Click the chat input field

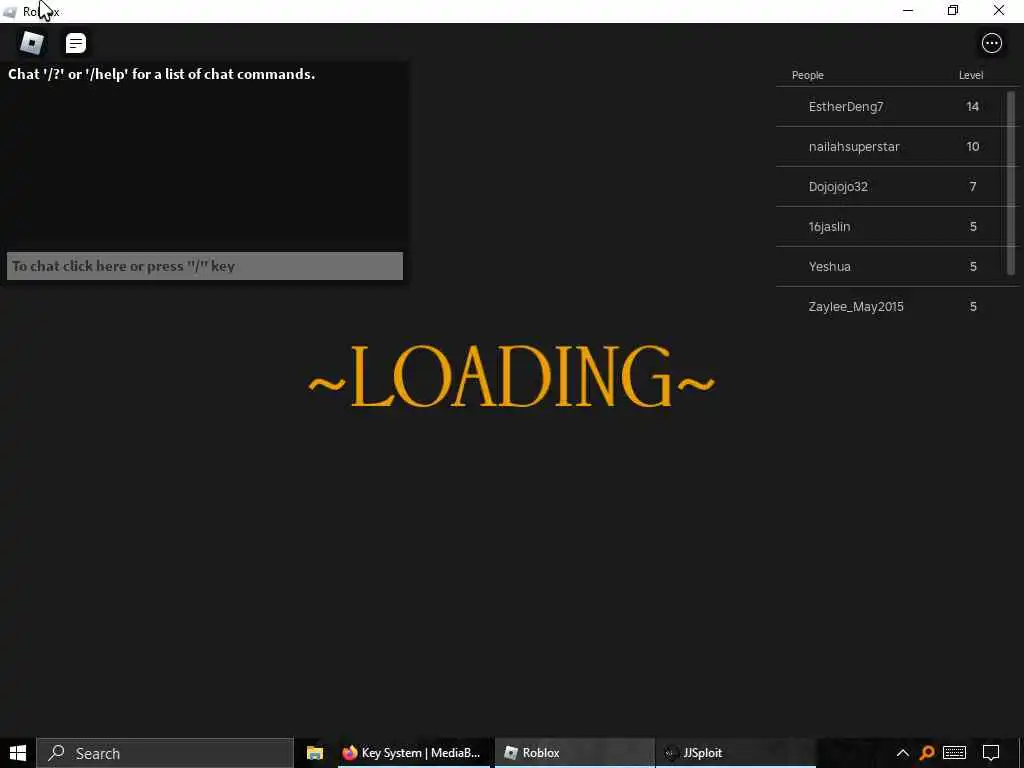[x=204, y=266]
